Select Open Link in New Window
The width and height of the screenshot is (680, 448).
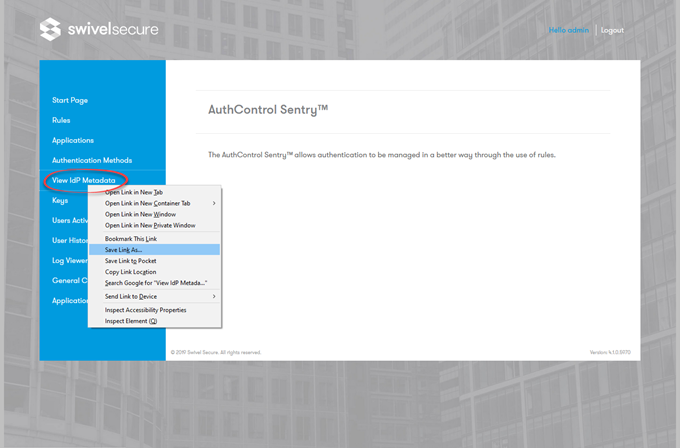click(140, 214)
